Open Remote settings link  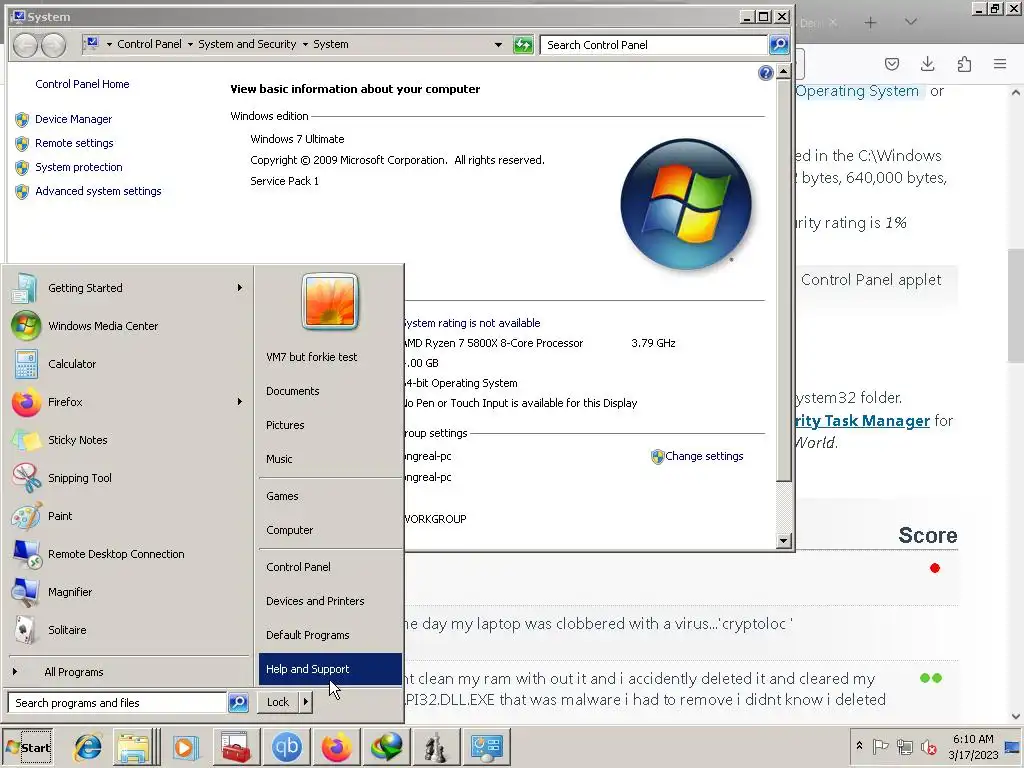coord(74,143)
